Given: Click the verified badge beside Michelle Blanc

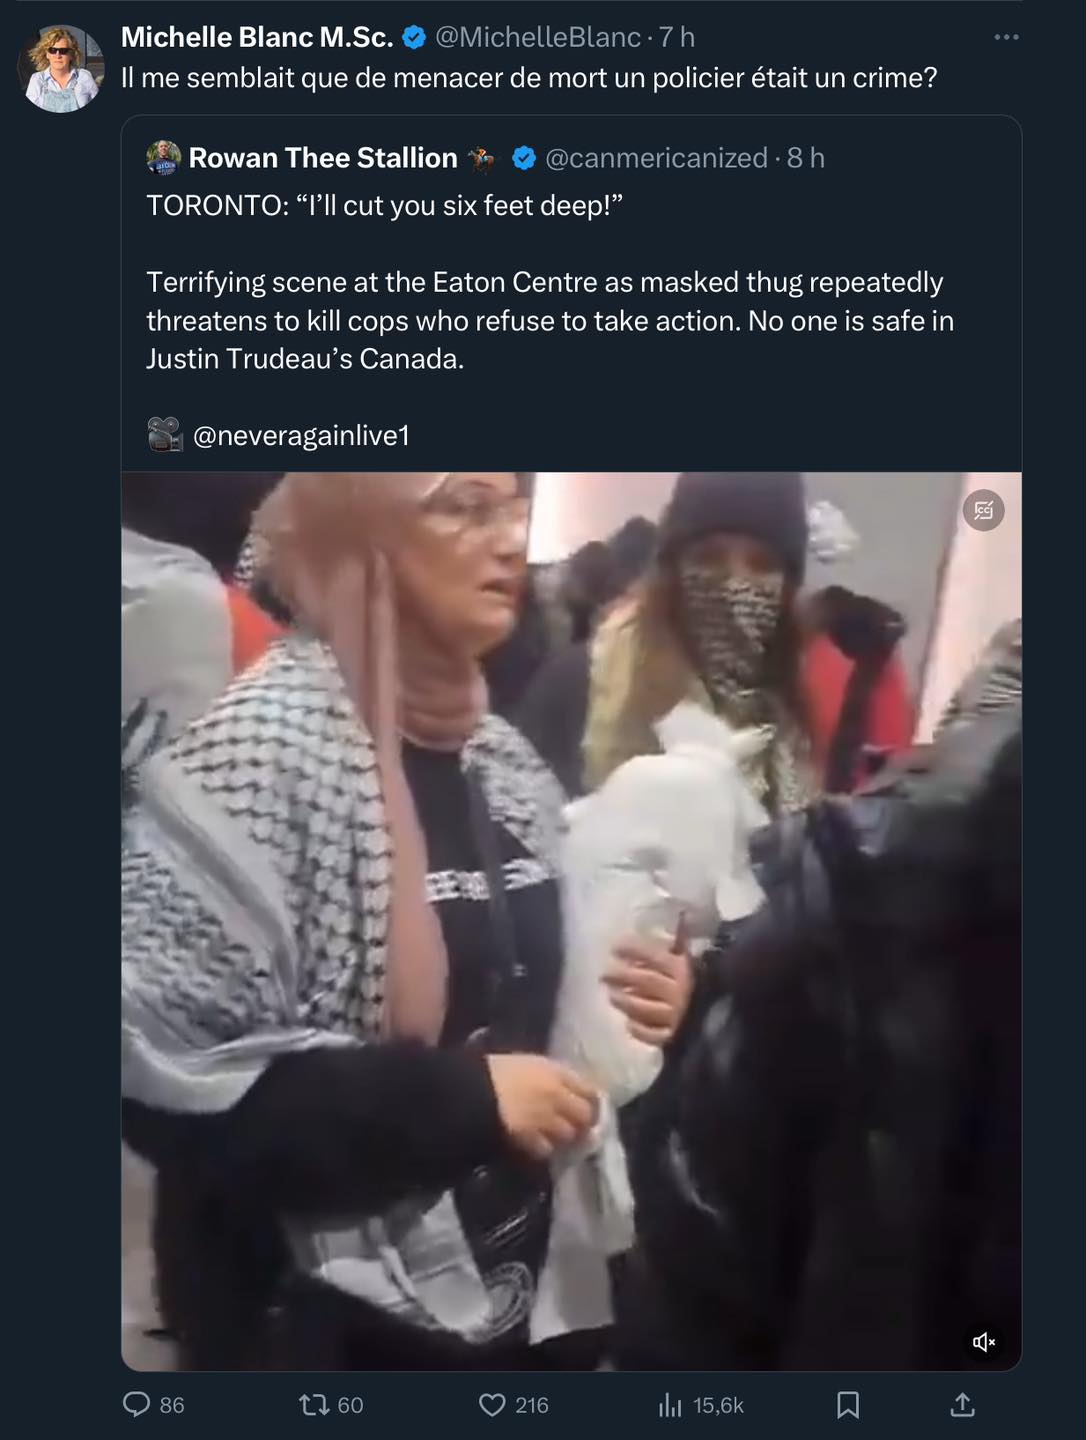Looking at the screenshot, I should pyautogui.click(x=414, y=37).
